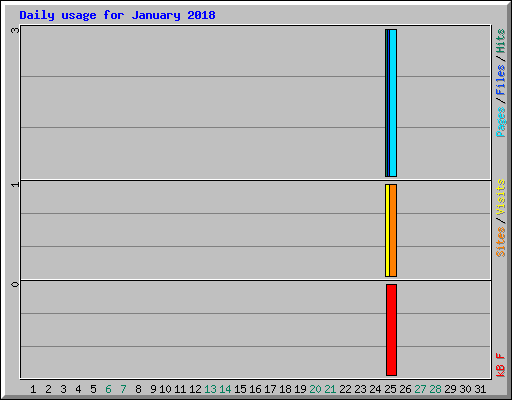Click day '11' on the x-axis
This screenshot has width=512, height=400.
click(180, 389)
